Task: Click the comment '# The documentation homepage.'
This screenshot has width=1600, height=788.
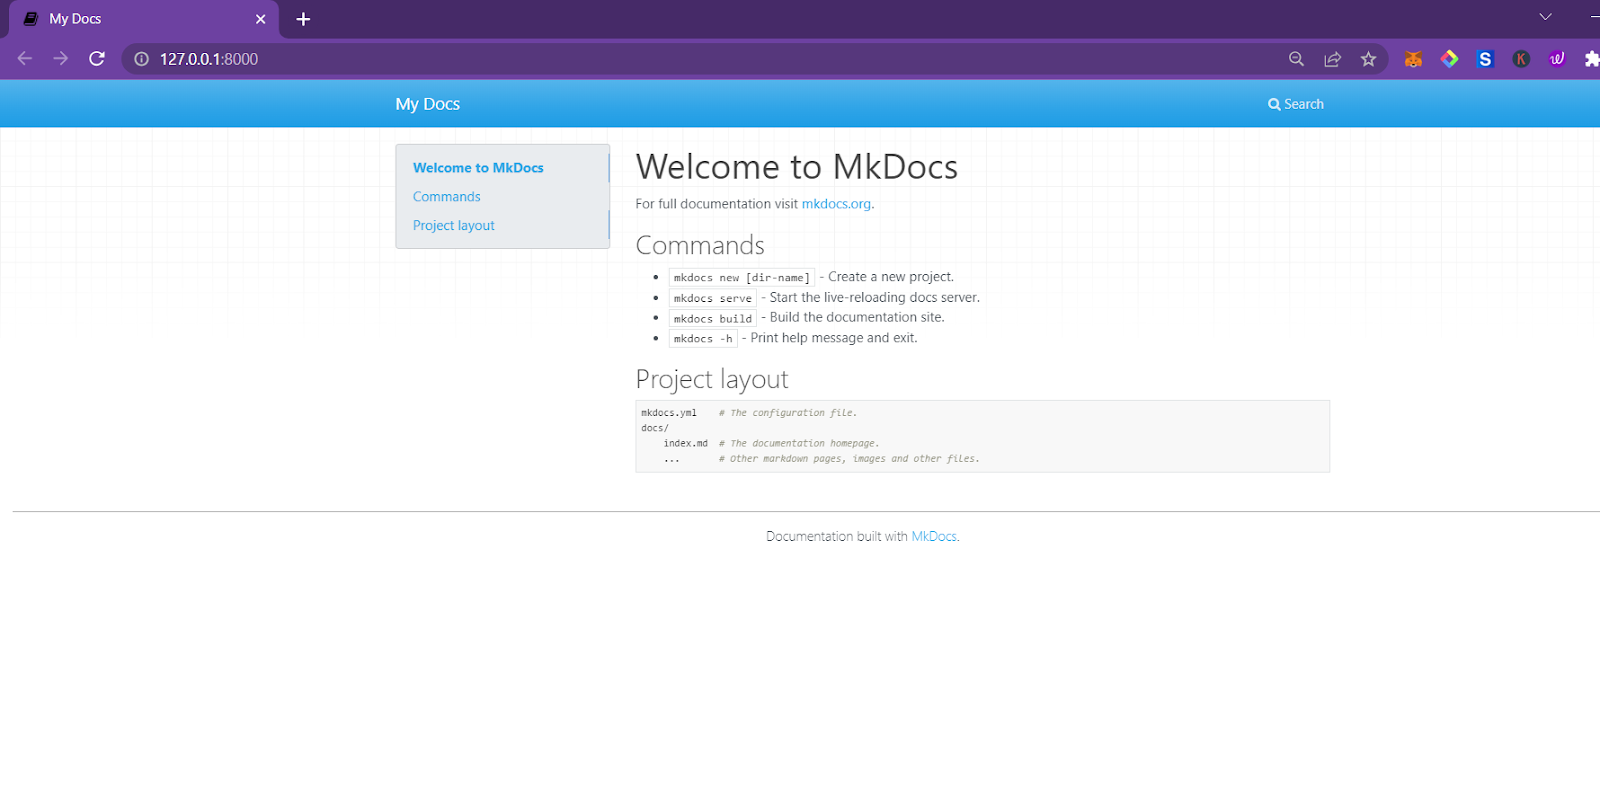Action: 799,443
